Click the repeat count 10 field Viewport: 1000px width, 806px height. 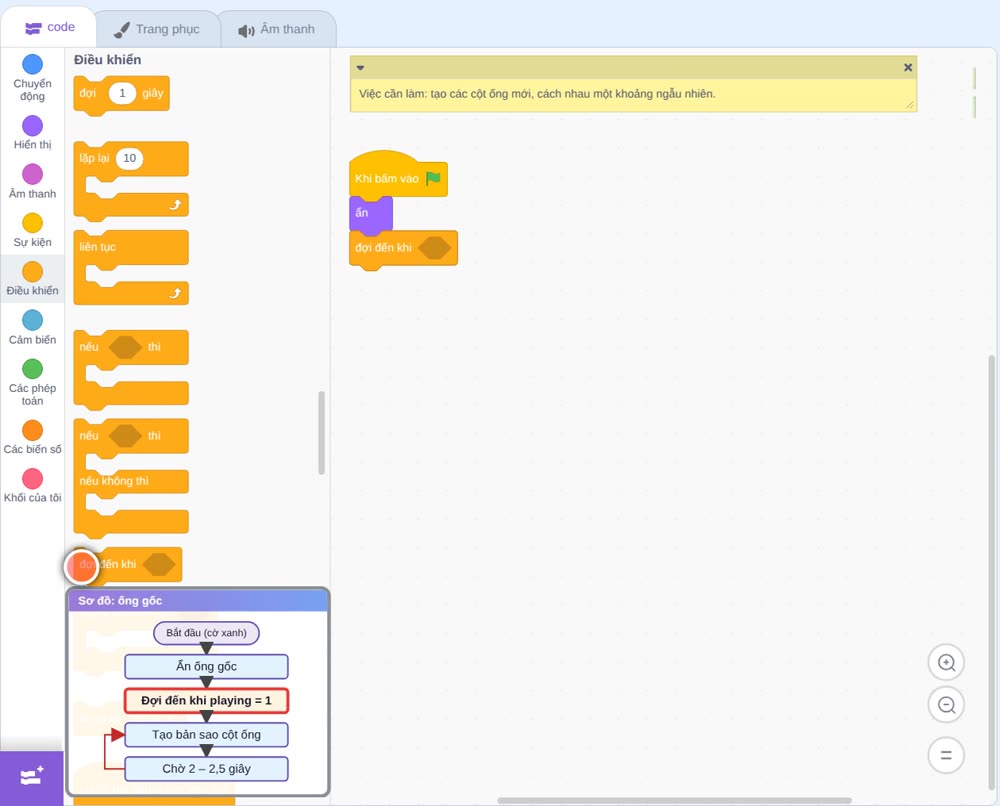click(x=129, y=158)
